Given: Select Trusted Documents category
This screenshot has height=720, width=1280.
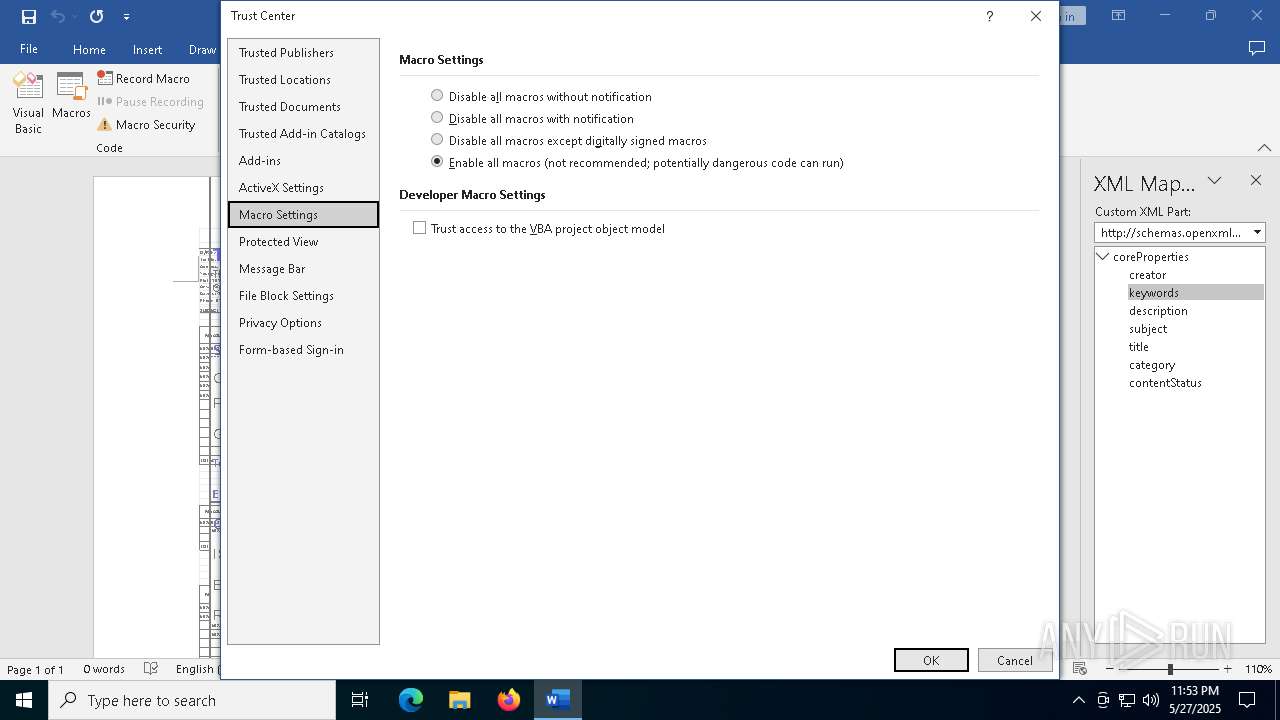Looking at the screenshot, I should click(303, 107).
